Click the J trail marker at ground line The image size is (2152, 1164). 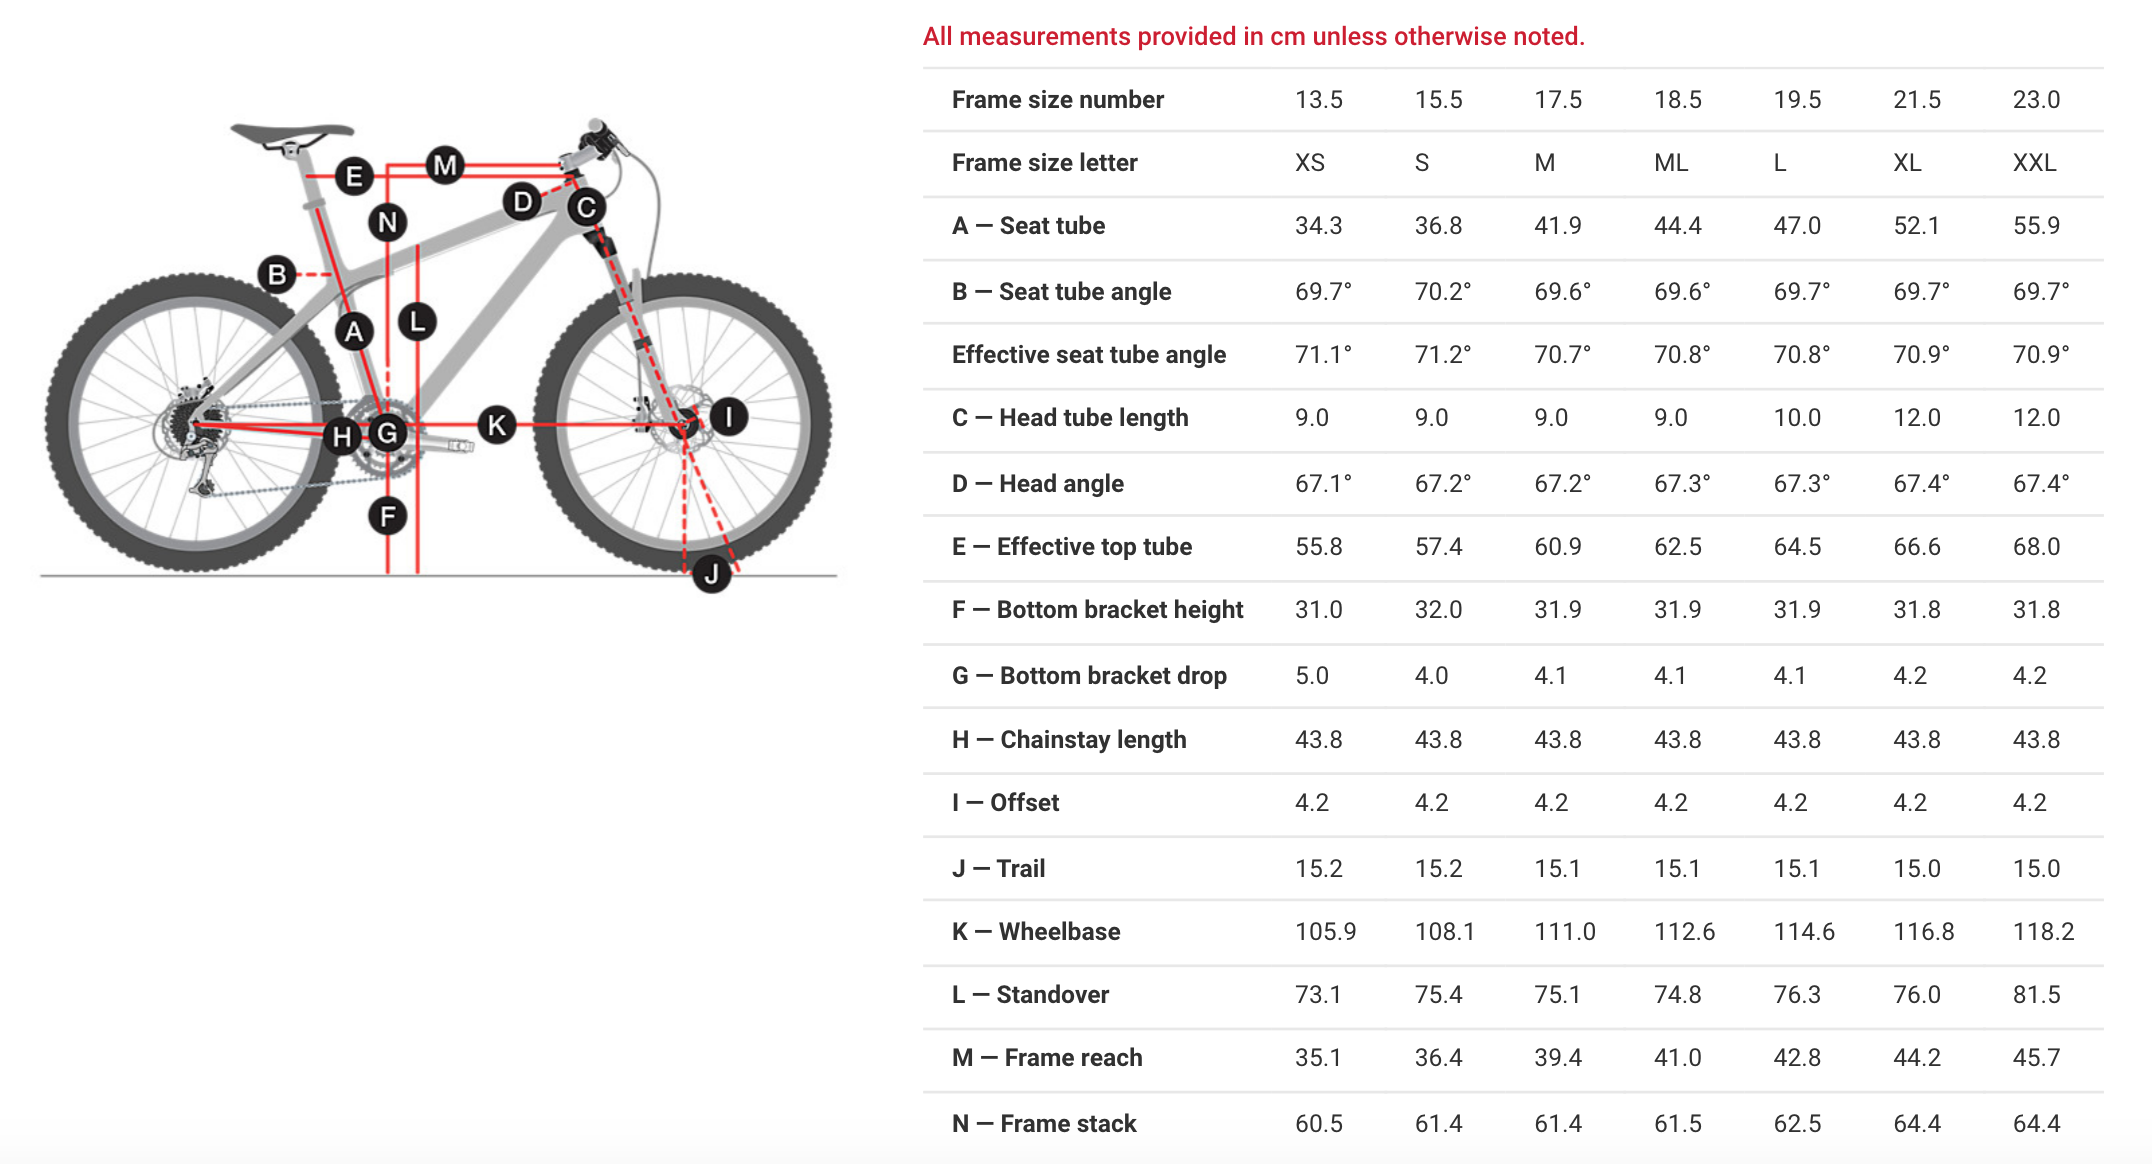point(711,574)
